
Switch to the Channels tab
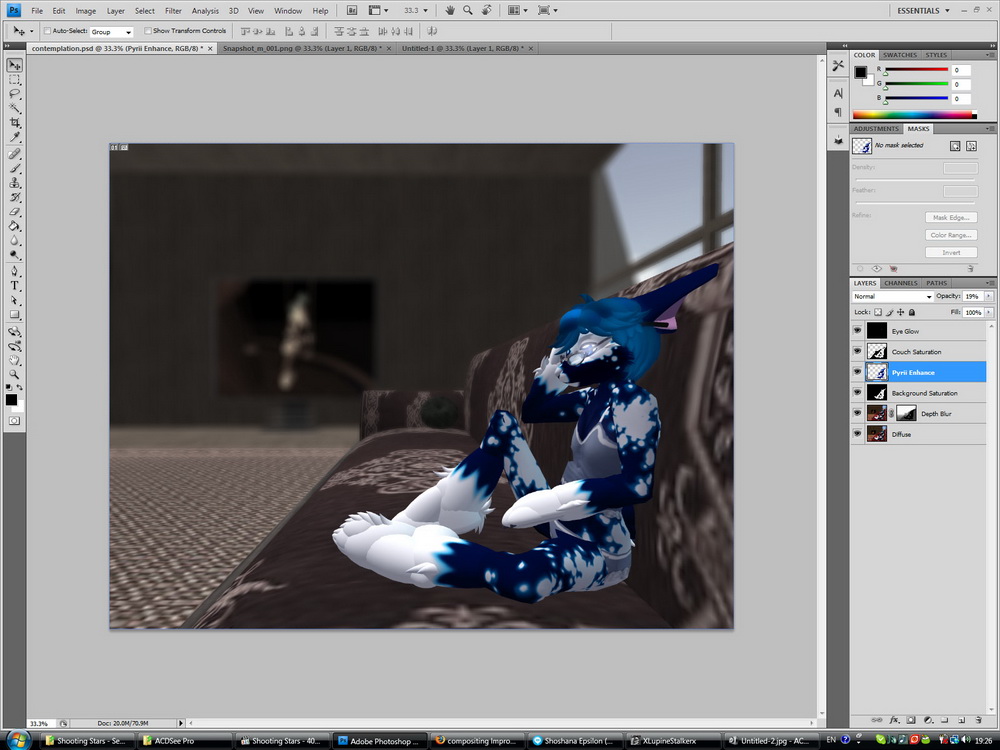click(x=901, y=283)
